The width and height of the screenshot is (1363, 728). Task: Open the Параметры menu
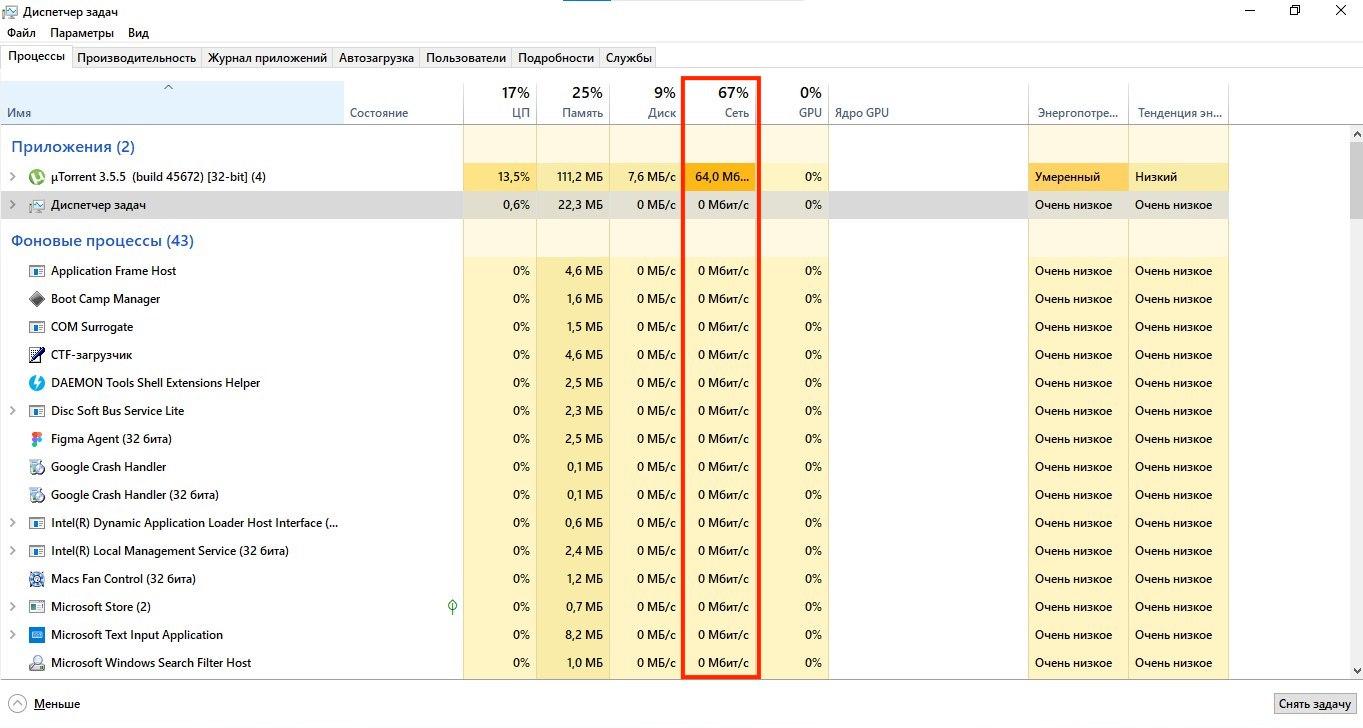[x=82, y=33]
